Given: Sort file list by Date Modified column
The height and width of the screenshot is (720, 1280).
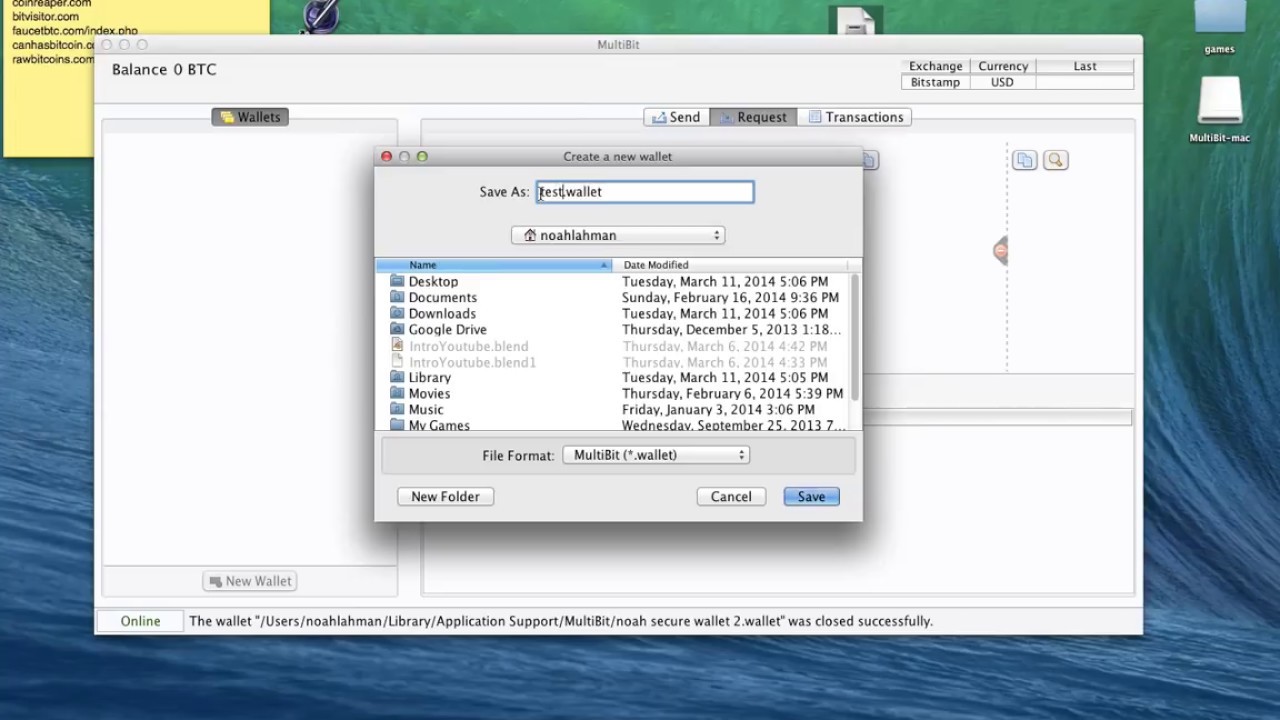Looking at the screenshot, I should pyautogui.click(x=729, y=265).
